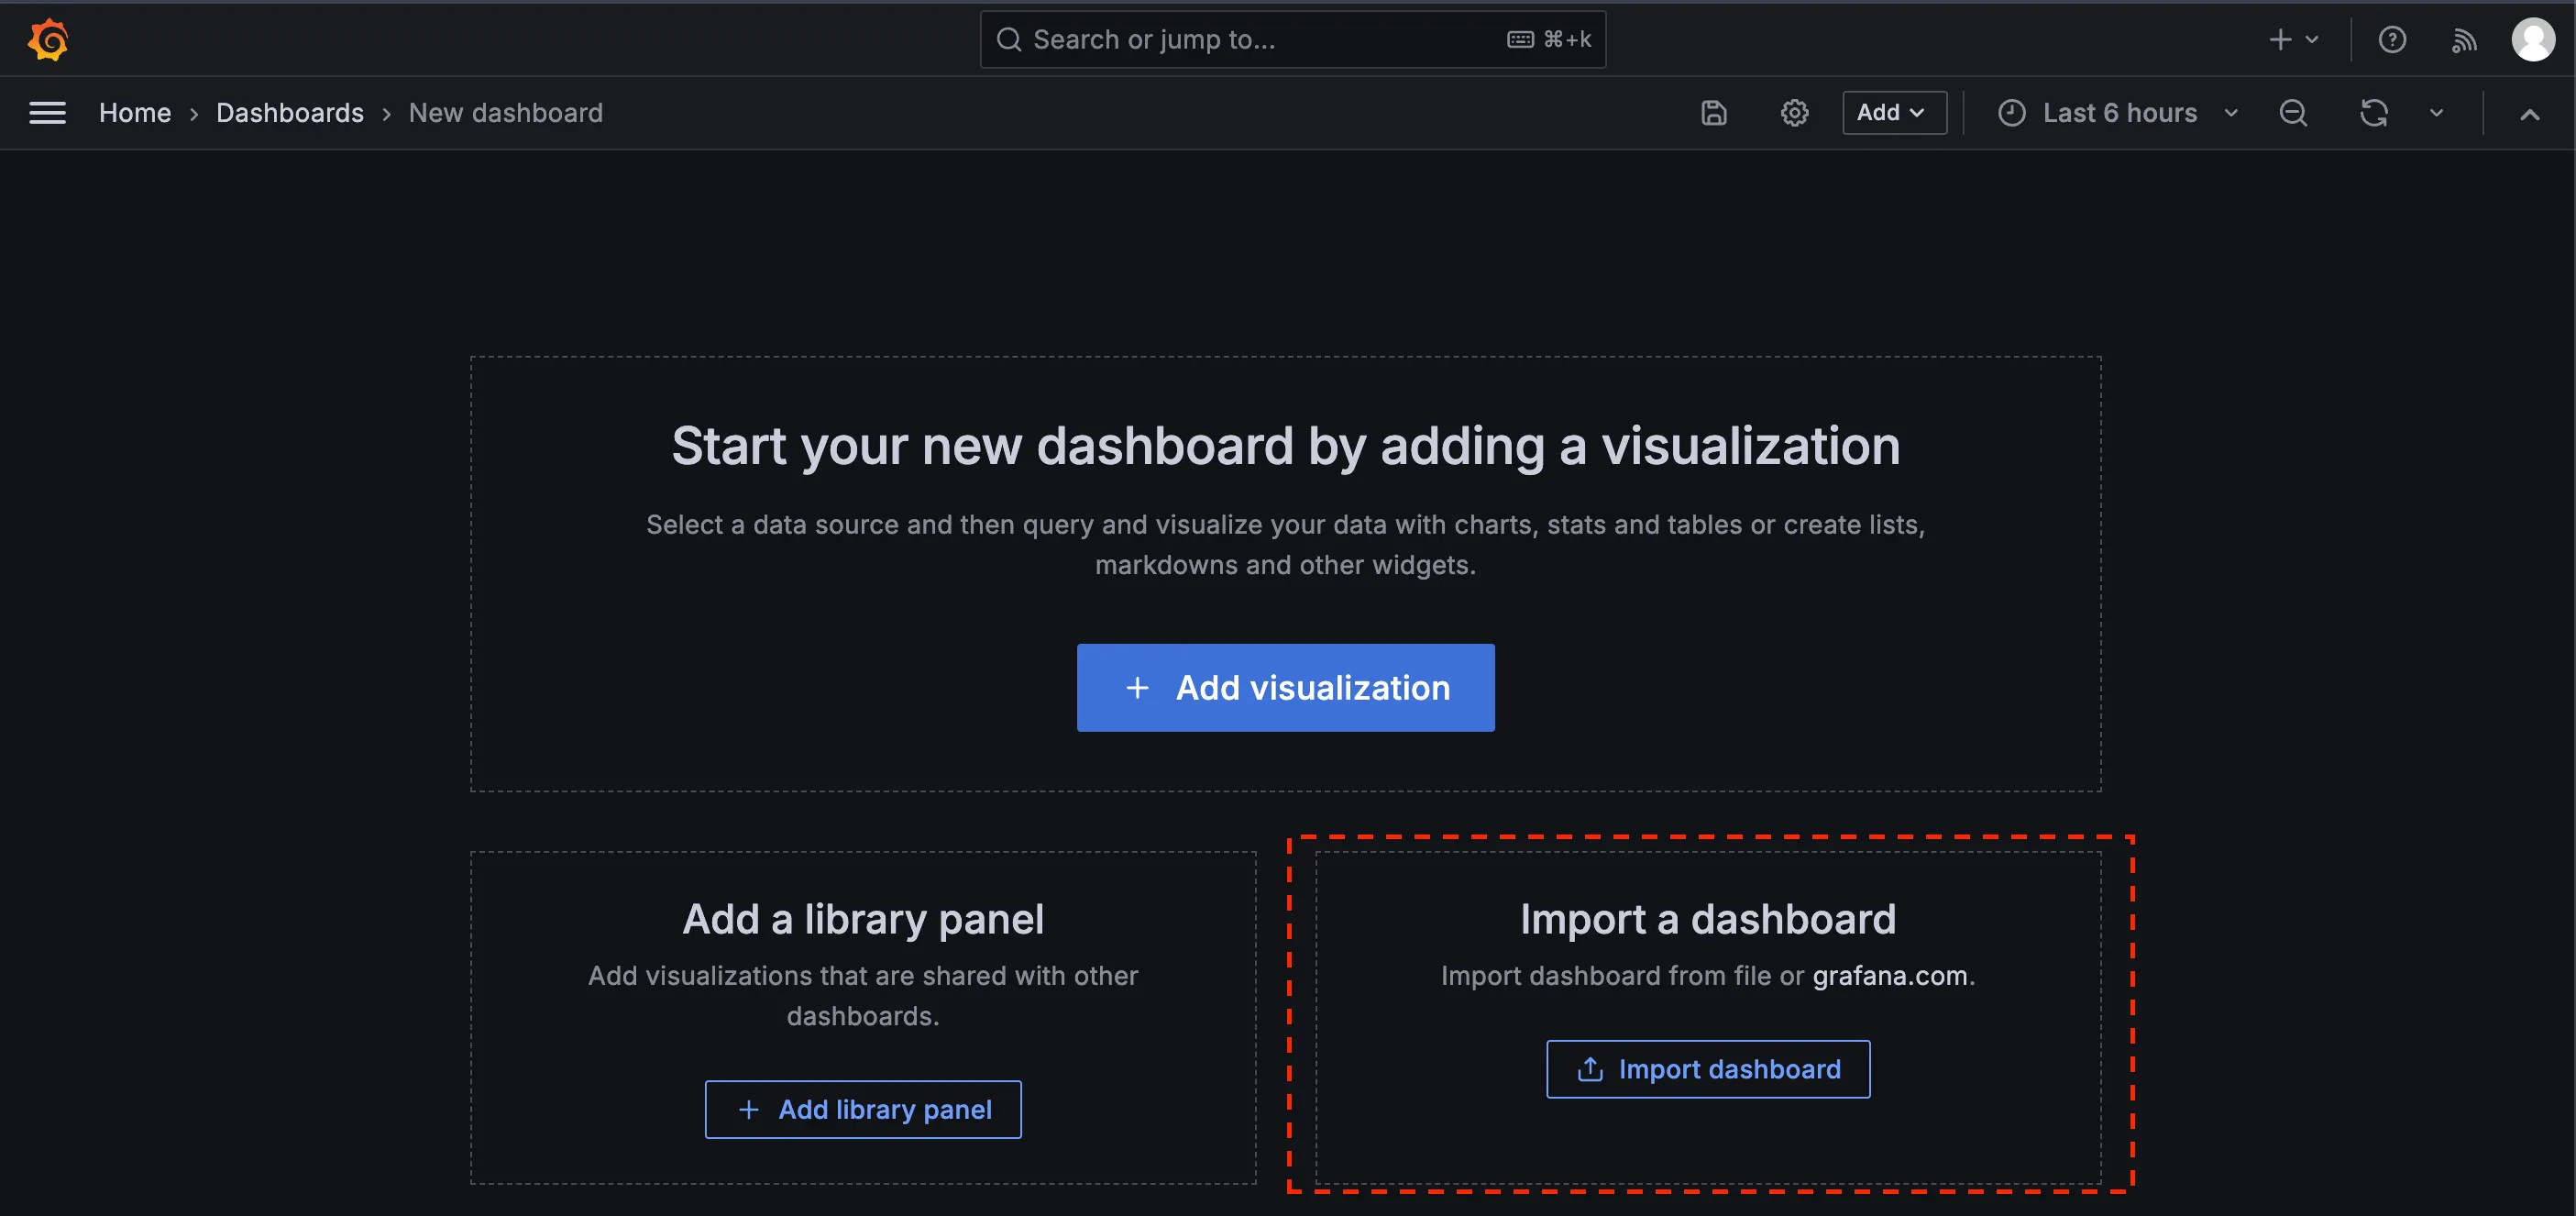Open the news RSS feed icon

(2463, 40)
